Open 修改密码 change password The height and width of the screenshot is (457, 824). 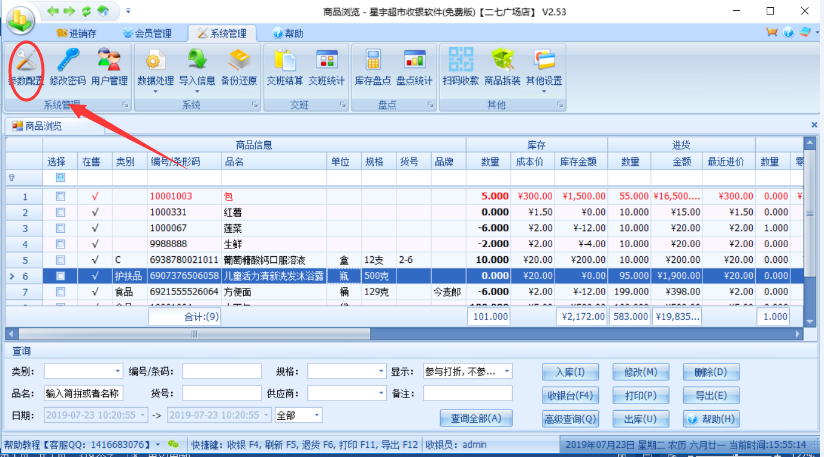67,67
